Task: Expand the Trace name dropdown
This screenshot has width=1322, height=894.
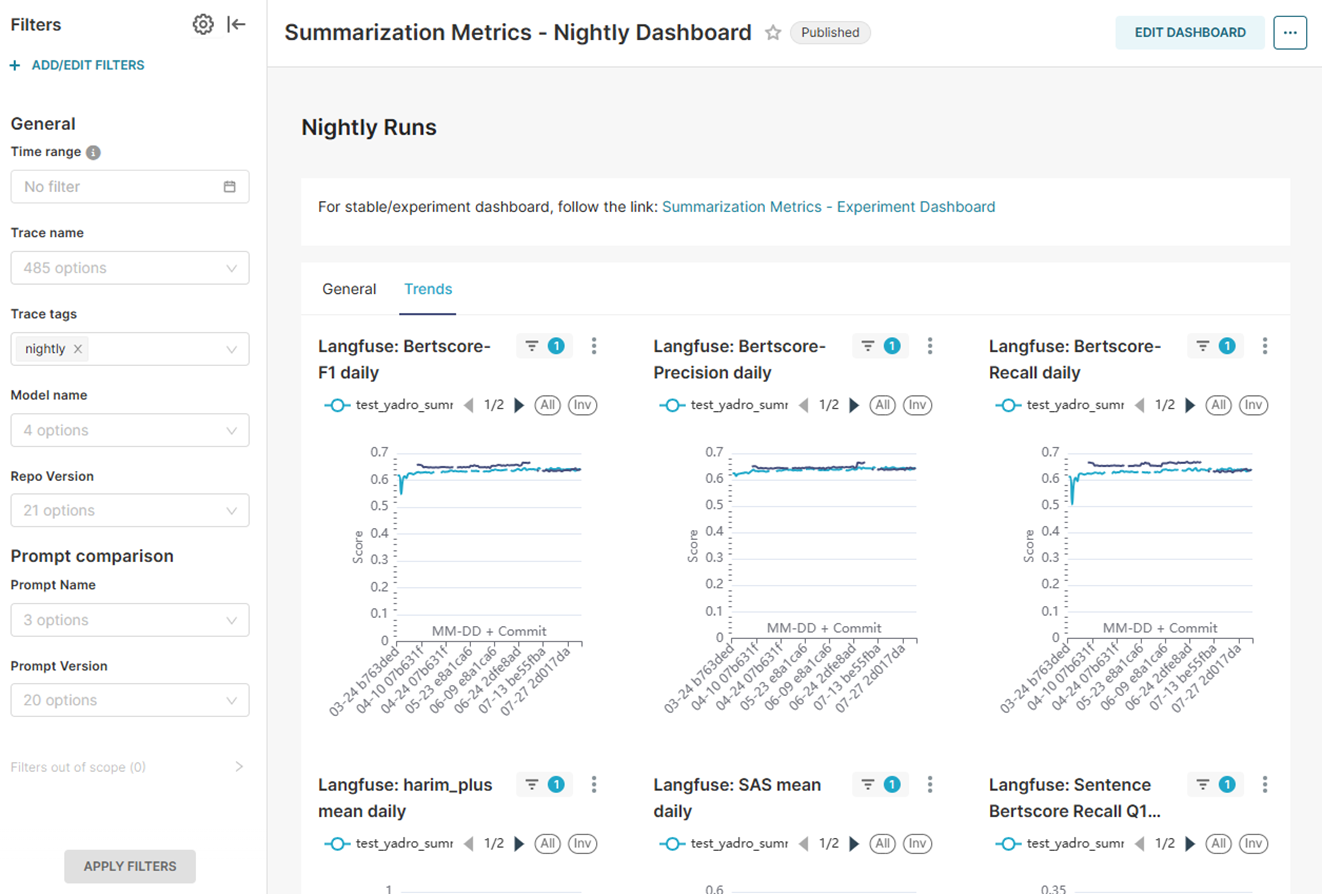Action: (x=130, y=268)
